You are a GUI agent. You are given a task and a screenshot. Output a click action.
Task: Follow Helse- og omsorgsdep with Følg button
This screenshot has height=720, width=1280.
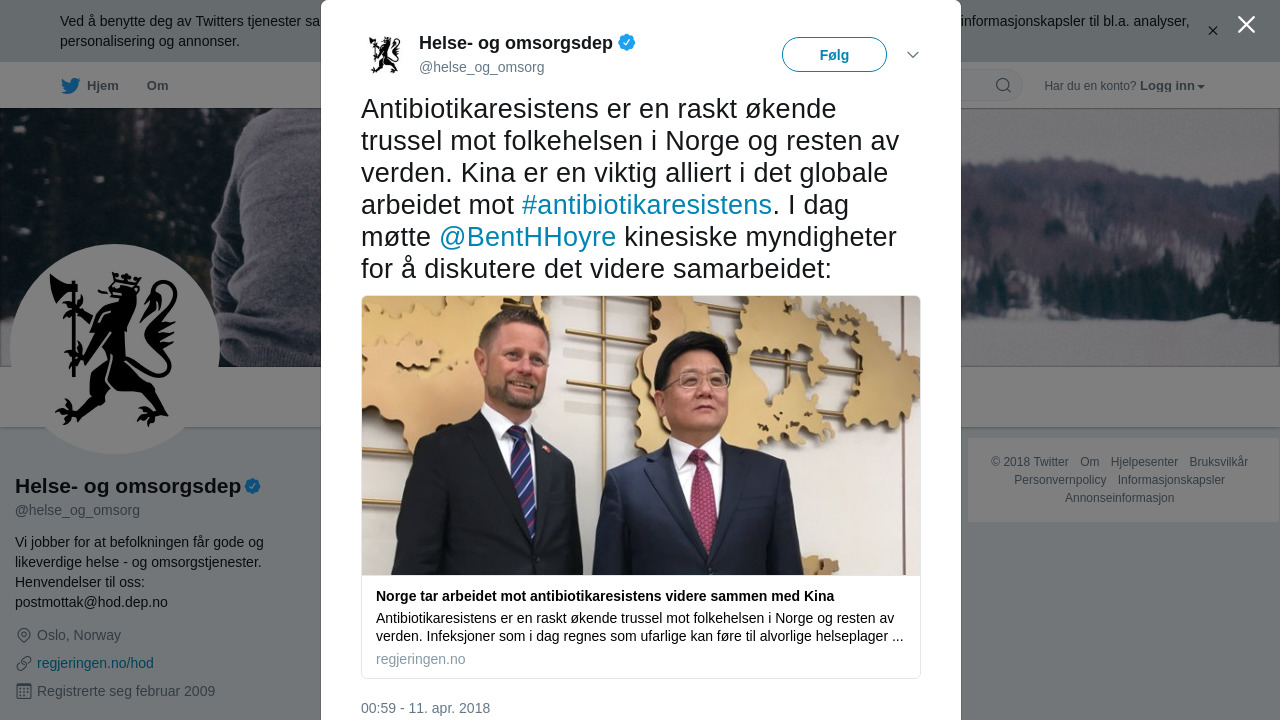point(834,55)
